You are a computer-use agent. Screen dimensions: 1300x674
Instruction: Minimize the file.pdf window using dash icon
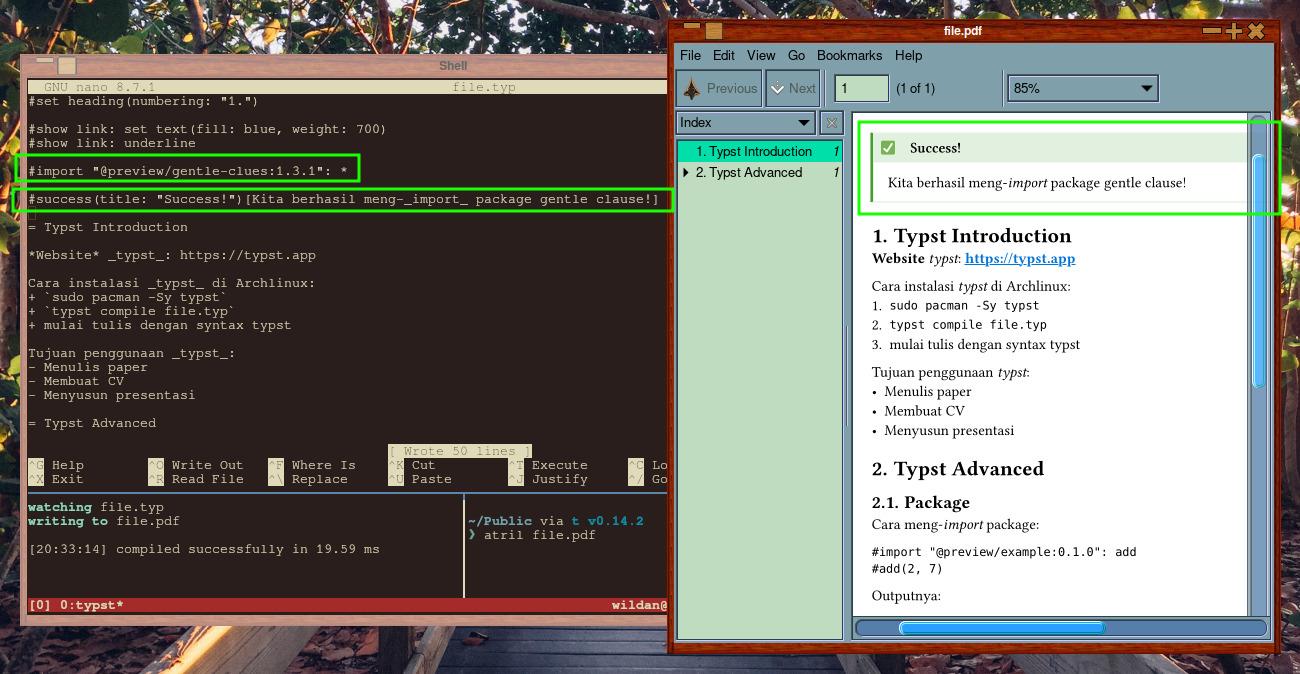(1212, 32)
